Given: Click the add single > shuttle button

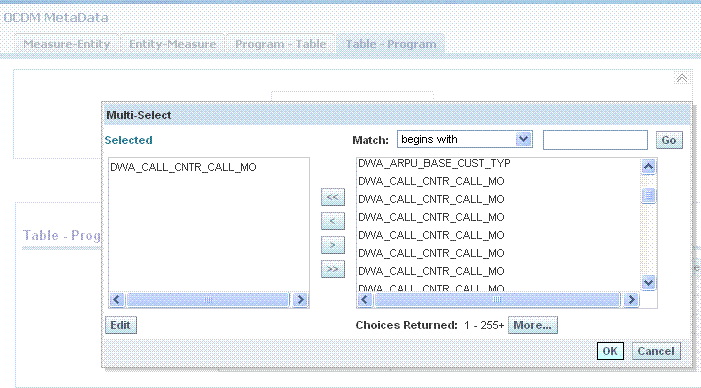Looking at the screenshot, I should (x=333, y=245).
